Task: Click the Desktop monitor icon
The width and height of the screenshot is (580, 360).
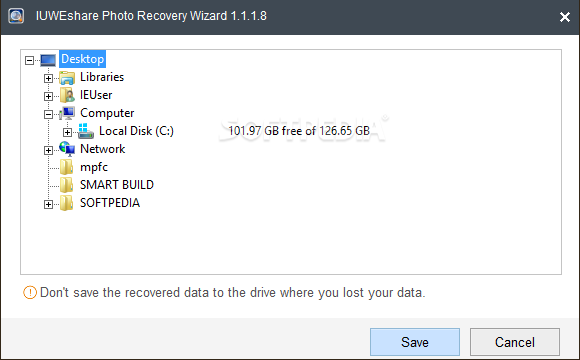Action: (x=48, y=60)
